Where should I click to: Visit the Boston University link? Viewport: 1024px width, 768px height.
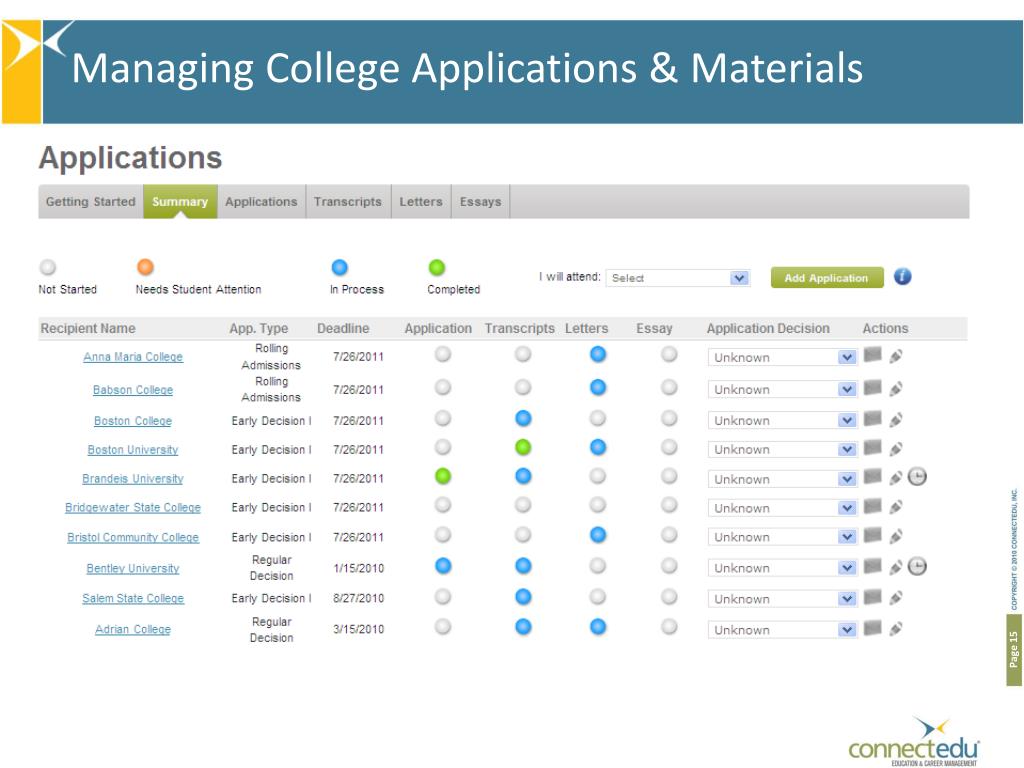point(133,449)
